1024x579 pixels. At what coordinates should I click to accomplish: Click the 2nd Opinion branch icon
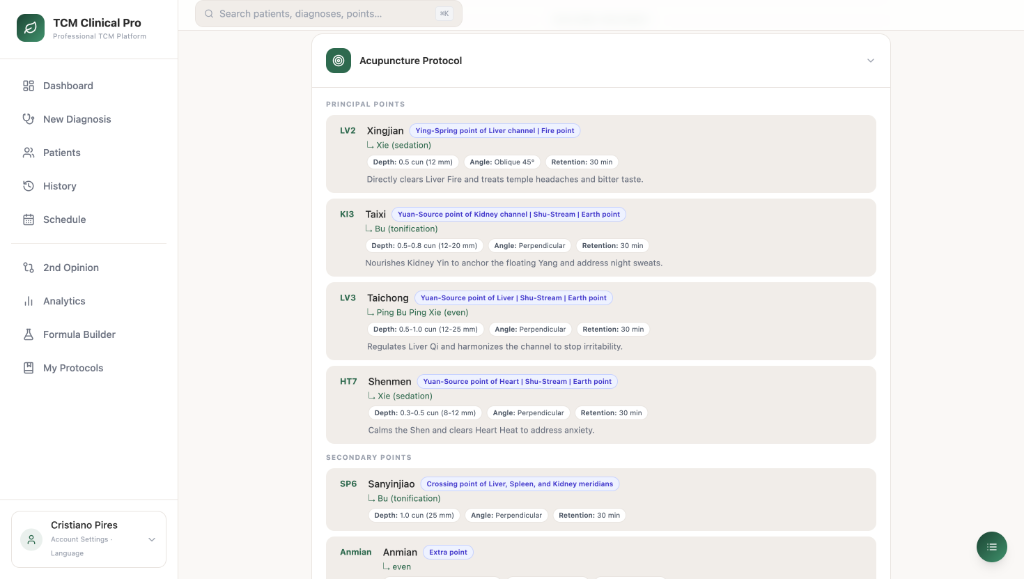pyautogui.click(x=28, y=268)
